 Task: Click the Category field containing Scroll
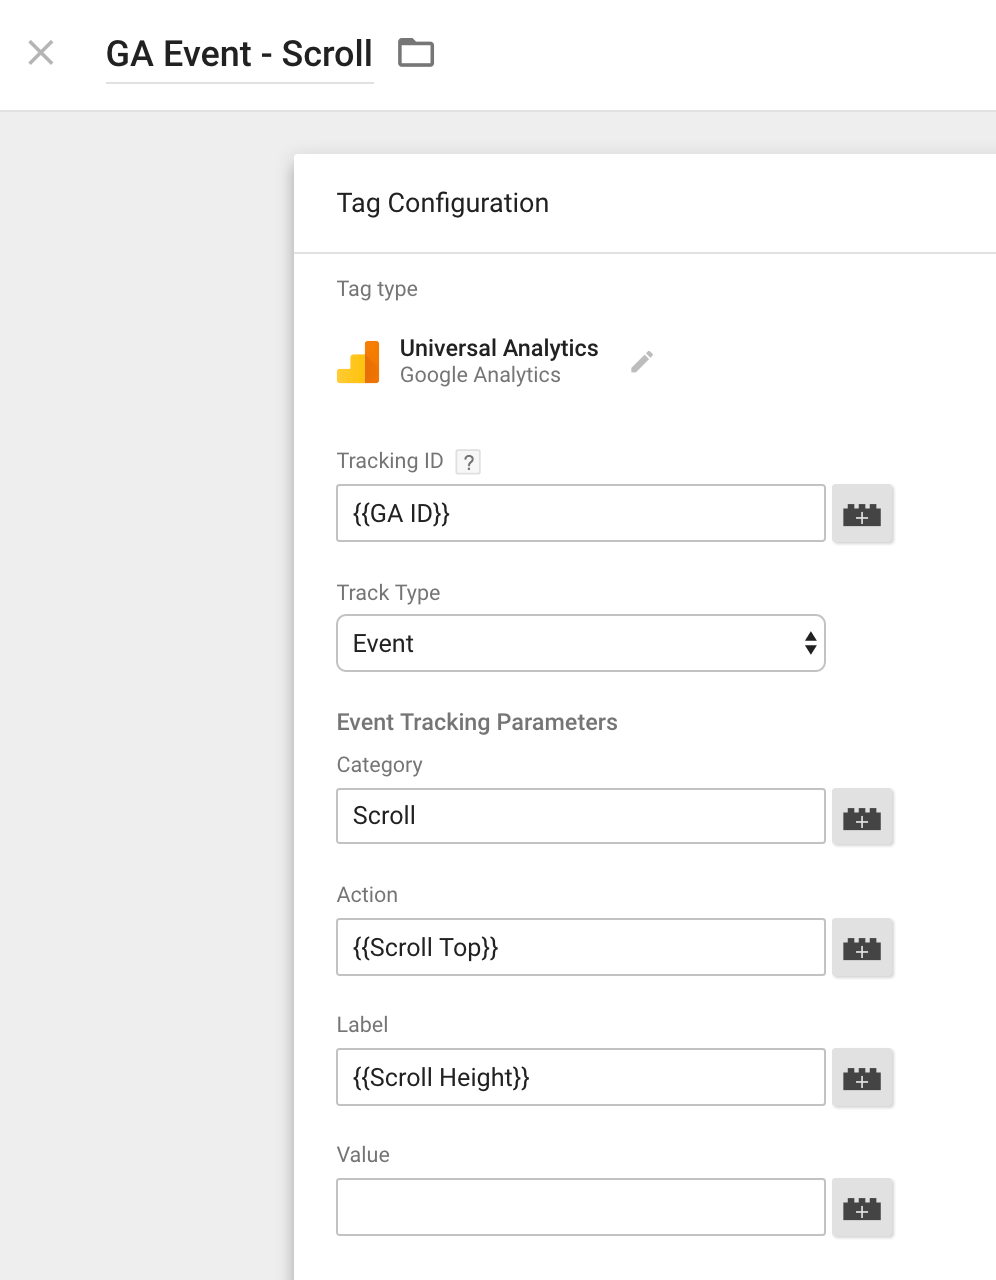[x=581, y=816]
